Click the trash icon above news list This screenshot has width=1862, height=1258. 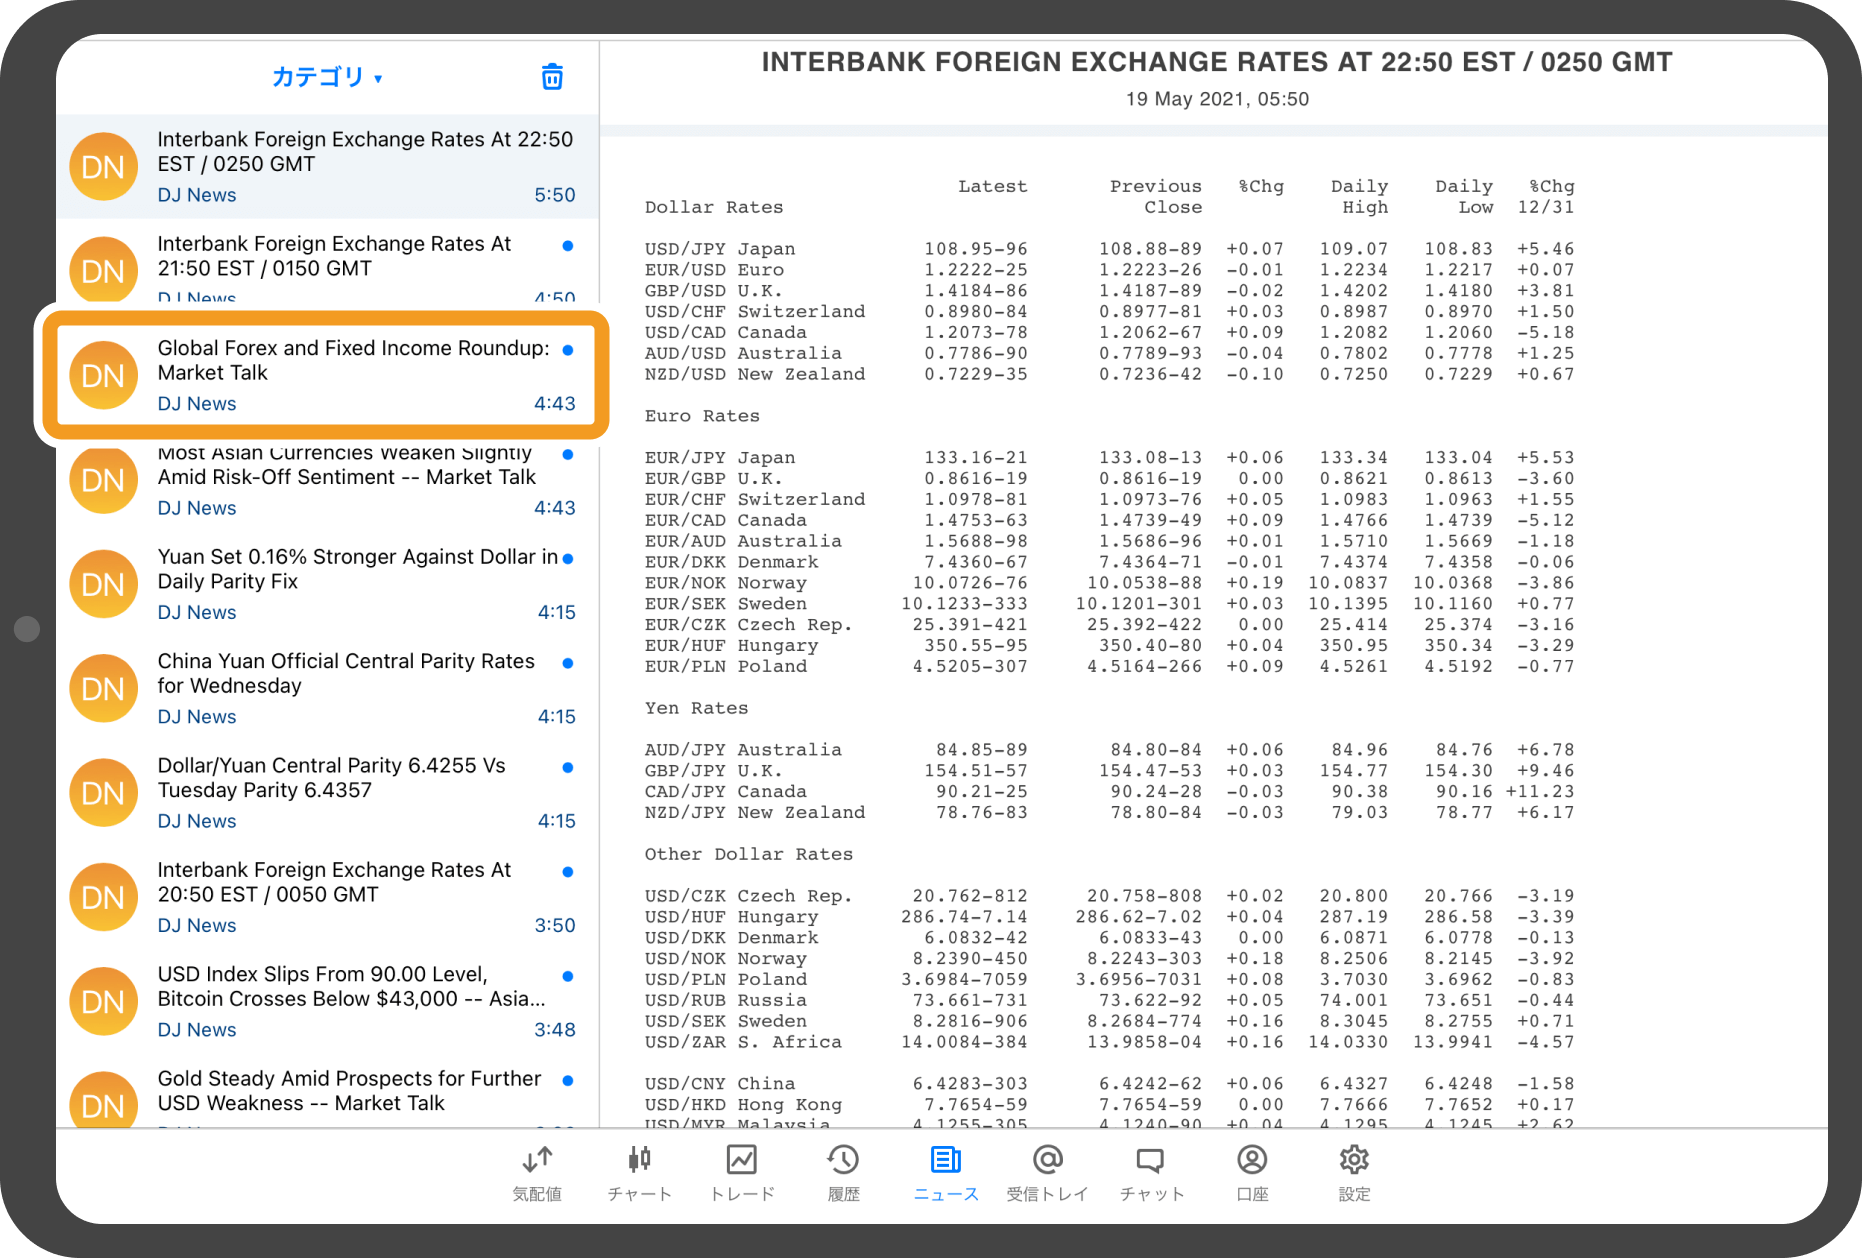pyautogui.click(x=552, y=77)
